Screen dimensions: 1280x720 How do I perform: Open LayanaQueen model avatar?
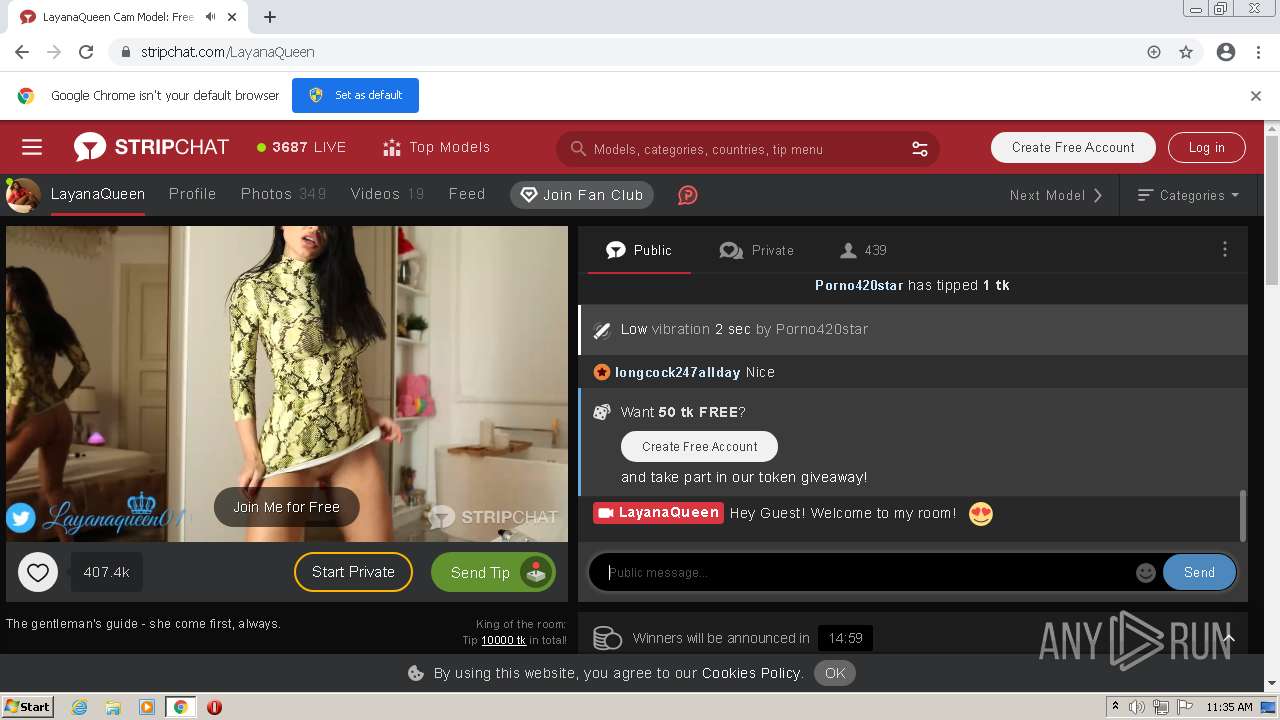[x=23, y=195]
